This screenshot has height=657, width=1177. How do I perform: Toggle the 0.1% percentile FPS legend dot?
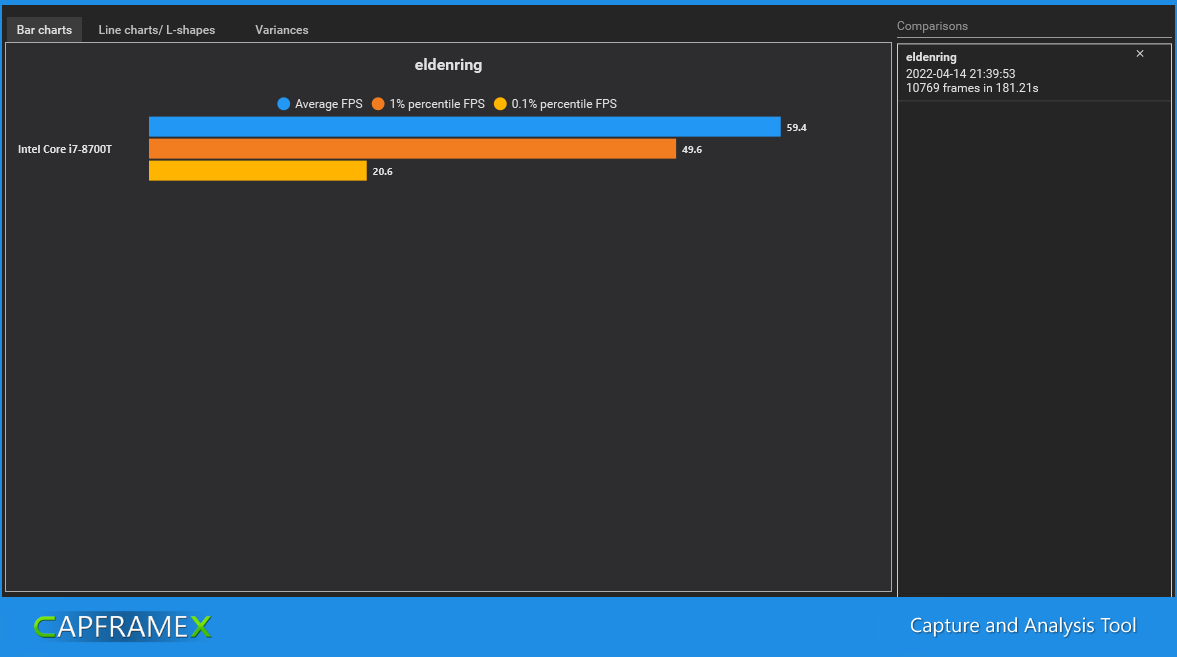pos(500,104)
